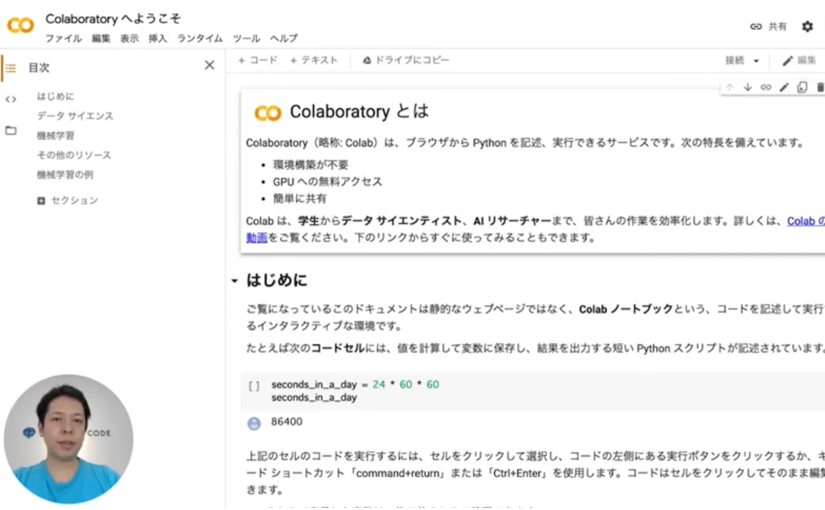
Task: Open the ファイル menu
Action: point(63,38)
